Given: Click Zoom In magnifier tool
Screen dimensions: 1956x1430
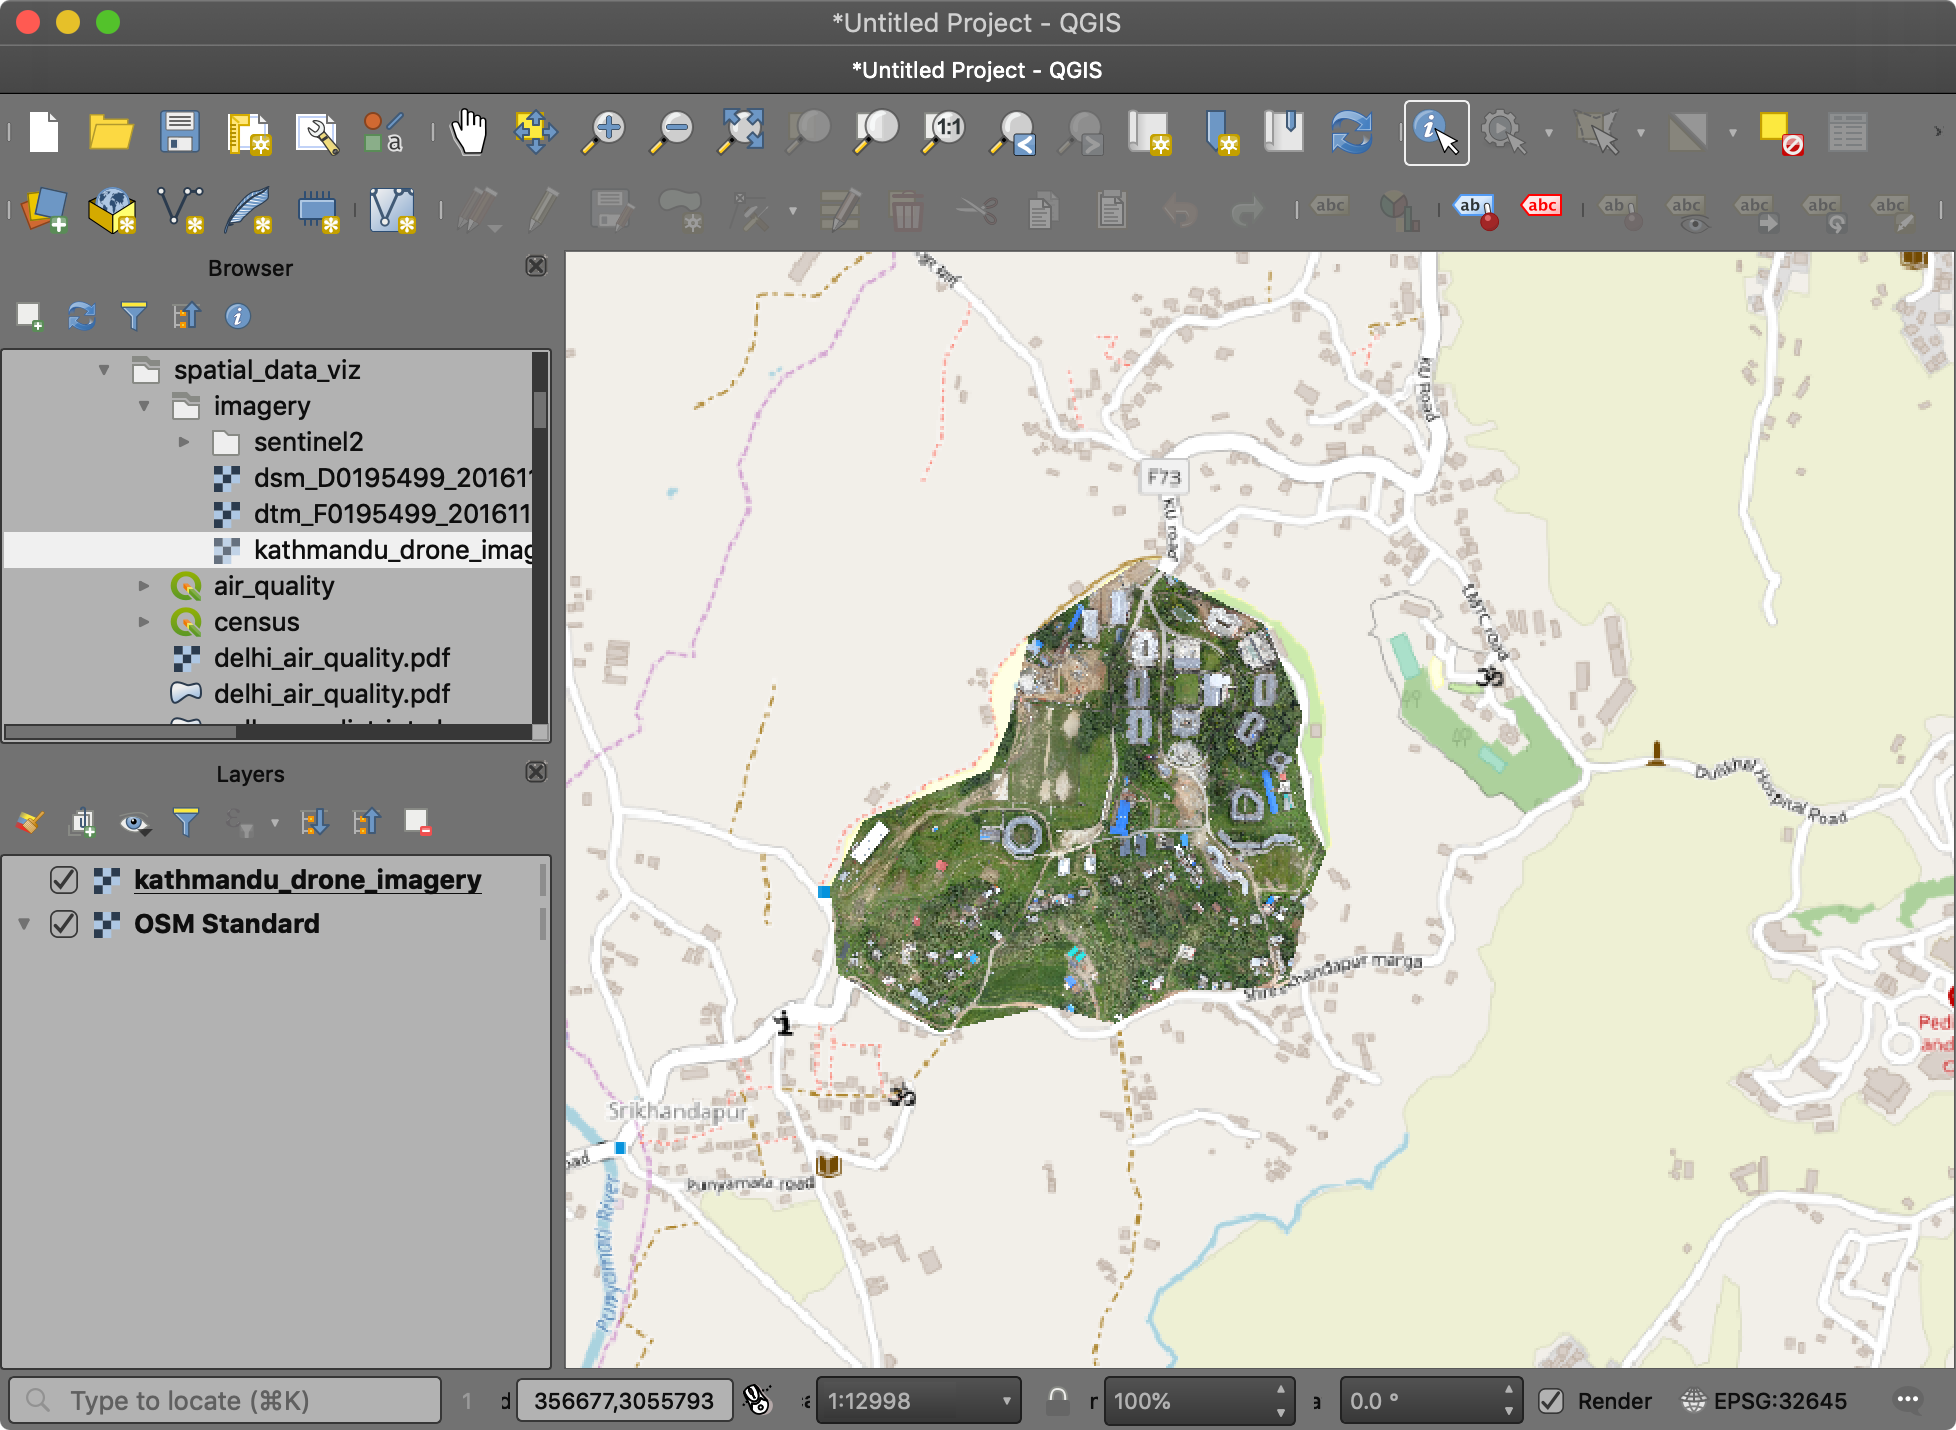Looking at the screenshot, I should click(x=605, y=132).
